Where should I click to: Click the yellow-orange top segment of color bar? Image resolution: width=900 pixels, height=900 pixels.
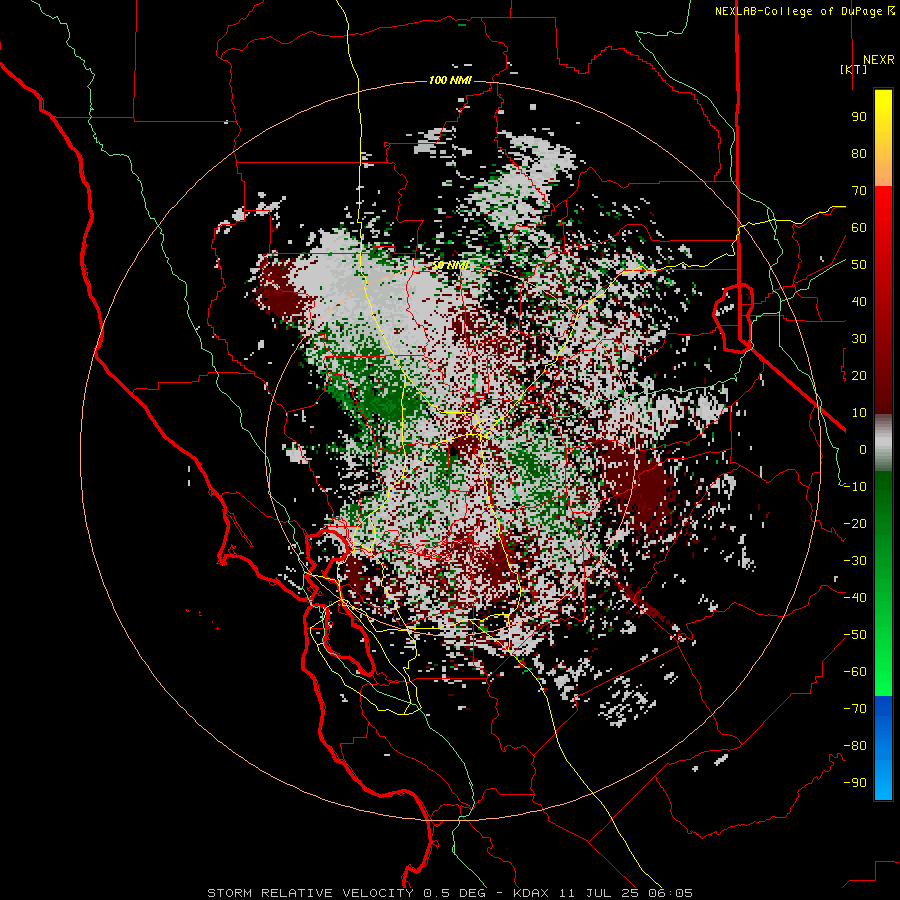click(x=883, y=138)
